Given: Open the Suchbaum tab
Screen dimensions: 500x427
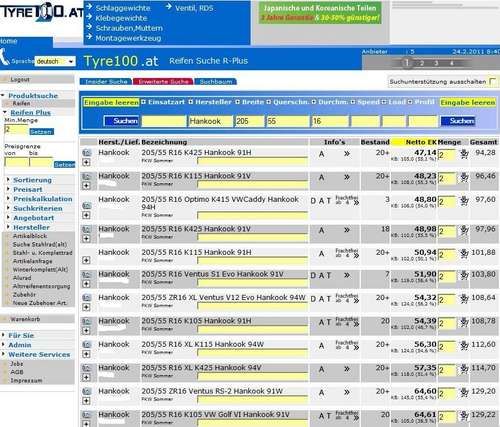Looking at the screenshot, I should click(216, 82).
